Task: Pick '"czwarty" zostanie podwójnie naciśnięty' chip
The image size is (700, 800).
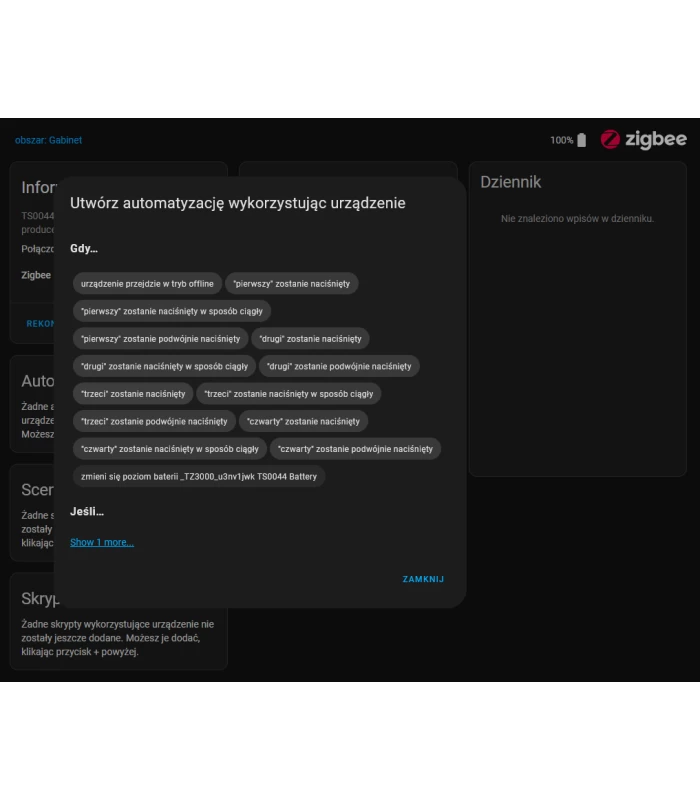Action: click(x=355, y=449)
